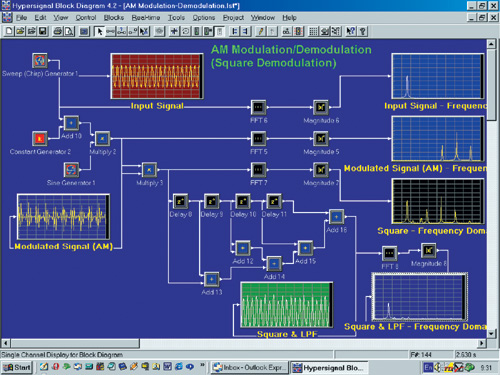Open the Windows Start button
Viewport: 500px width, 375px height.
point(17,367)
